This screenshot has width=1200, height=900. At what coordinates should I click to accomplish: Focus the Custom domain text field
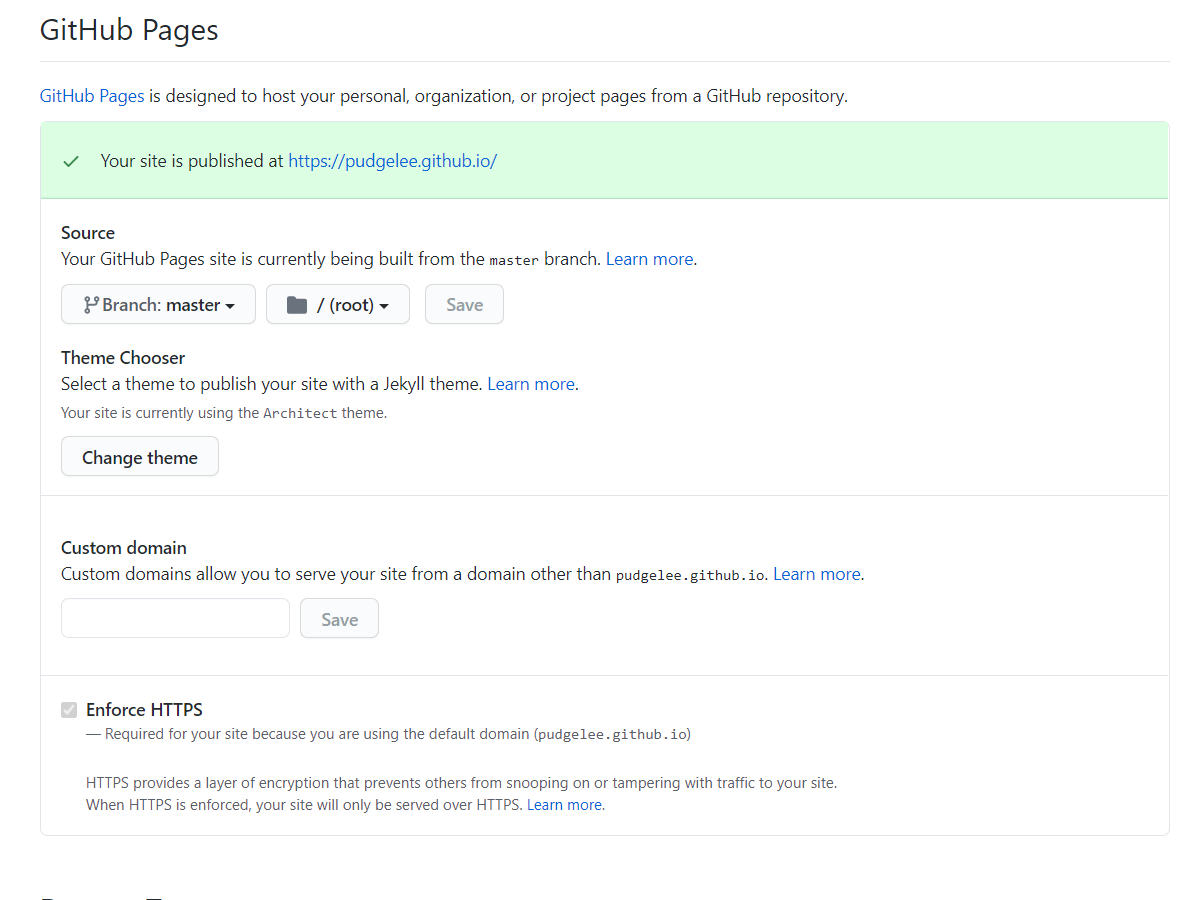point(175,618)
